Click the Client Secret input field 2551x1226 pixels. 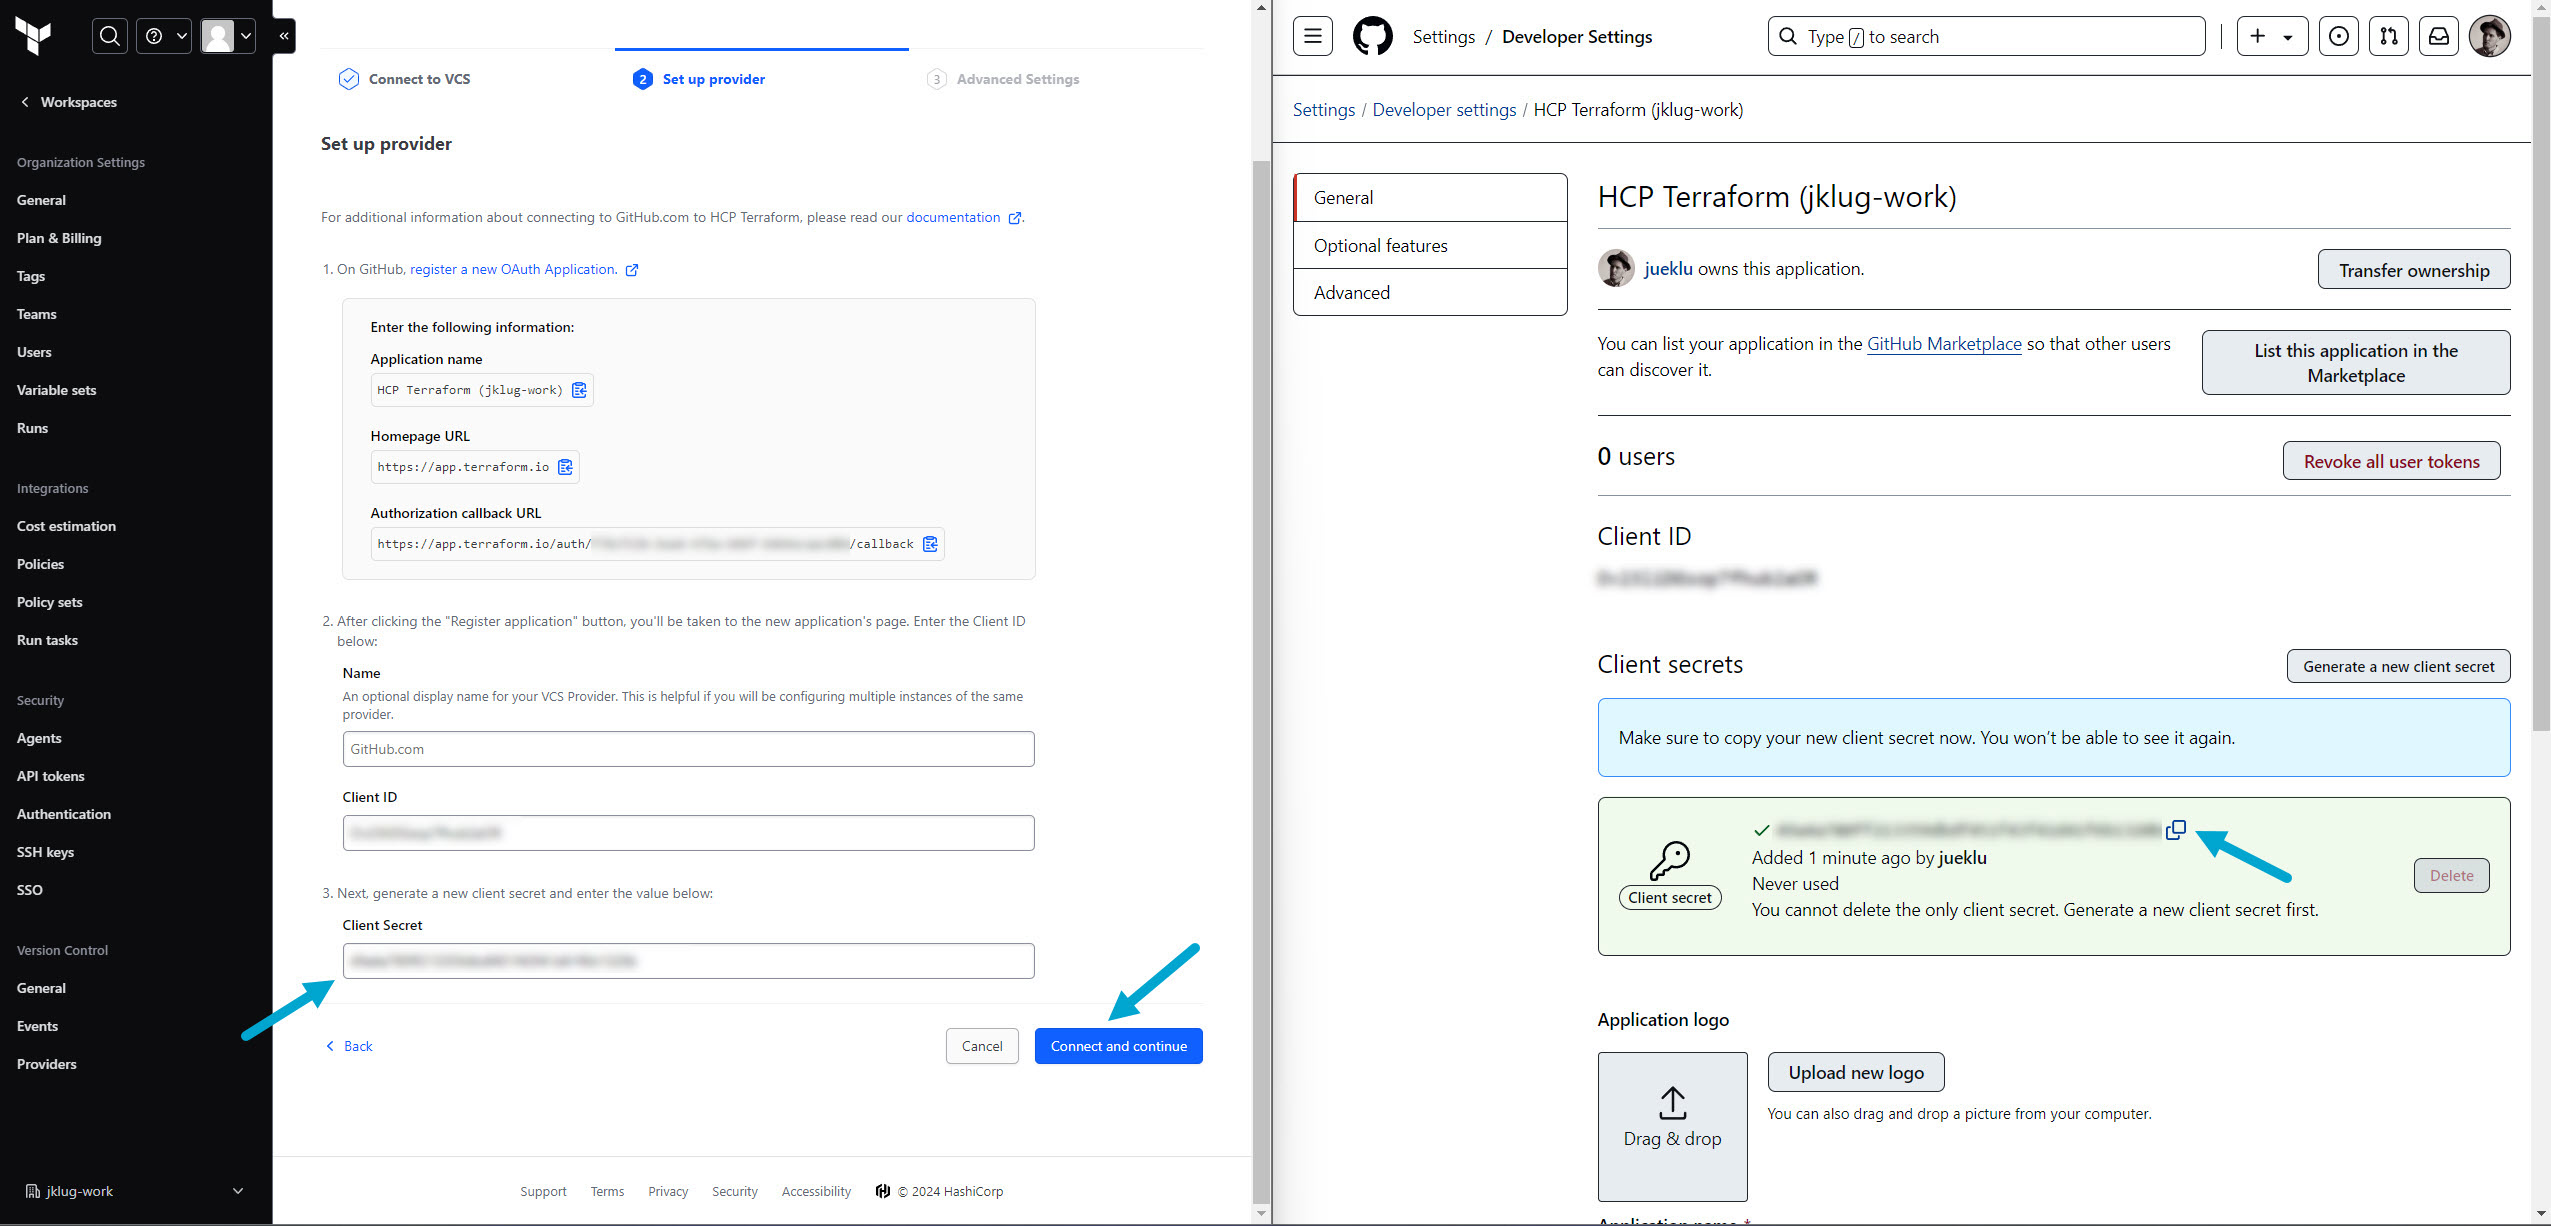tap(688, 961)
